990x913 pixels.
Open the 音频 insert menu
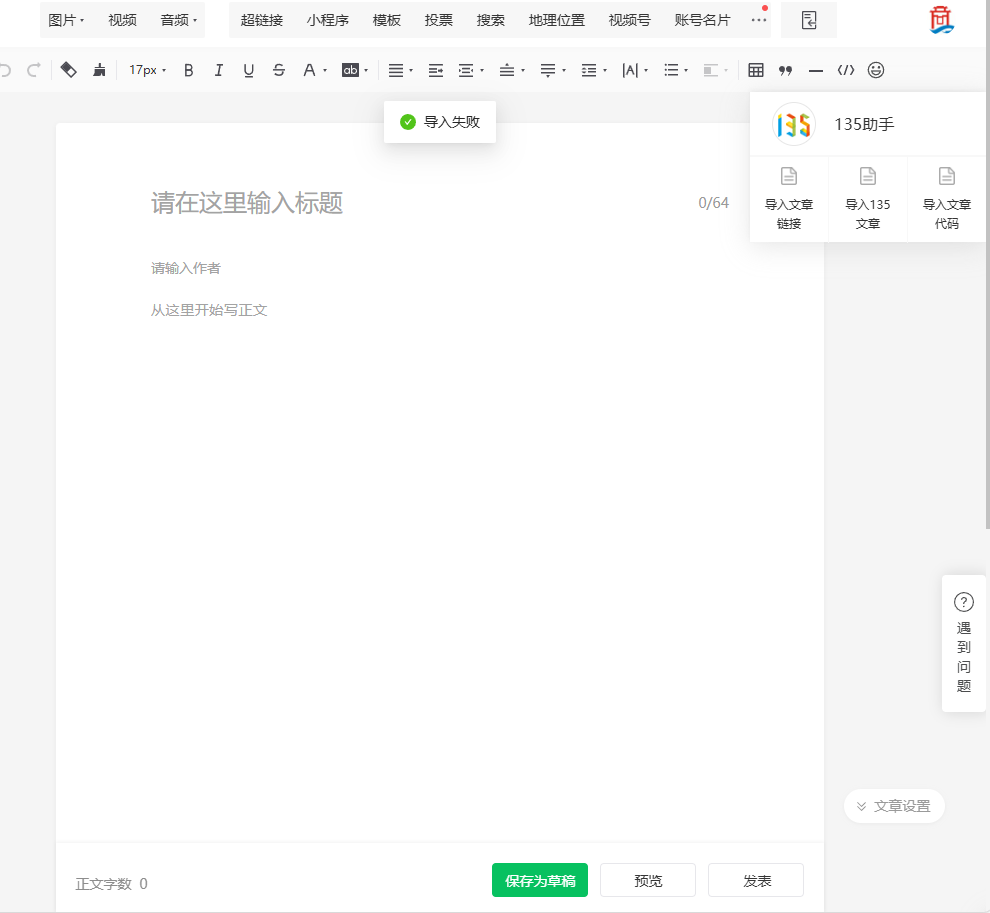179,20
